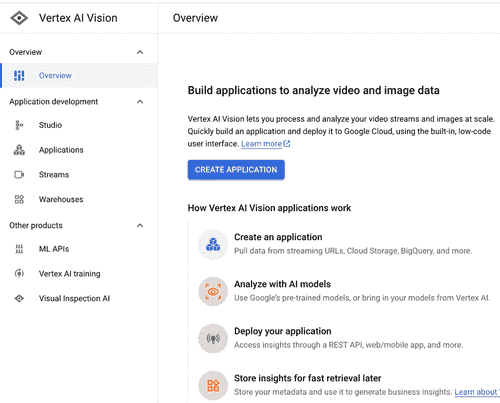Image resolution: width=500 pixels, height=403 pixels.
Task: Open Visual Inspection AI from sidebar
Action: pos(79,298)
